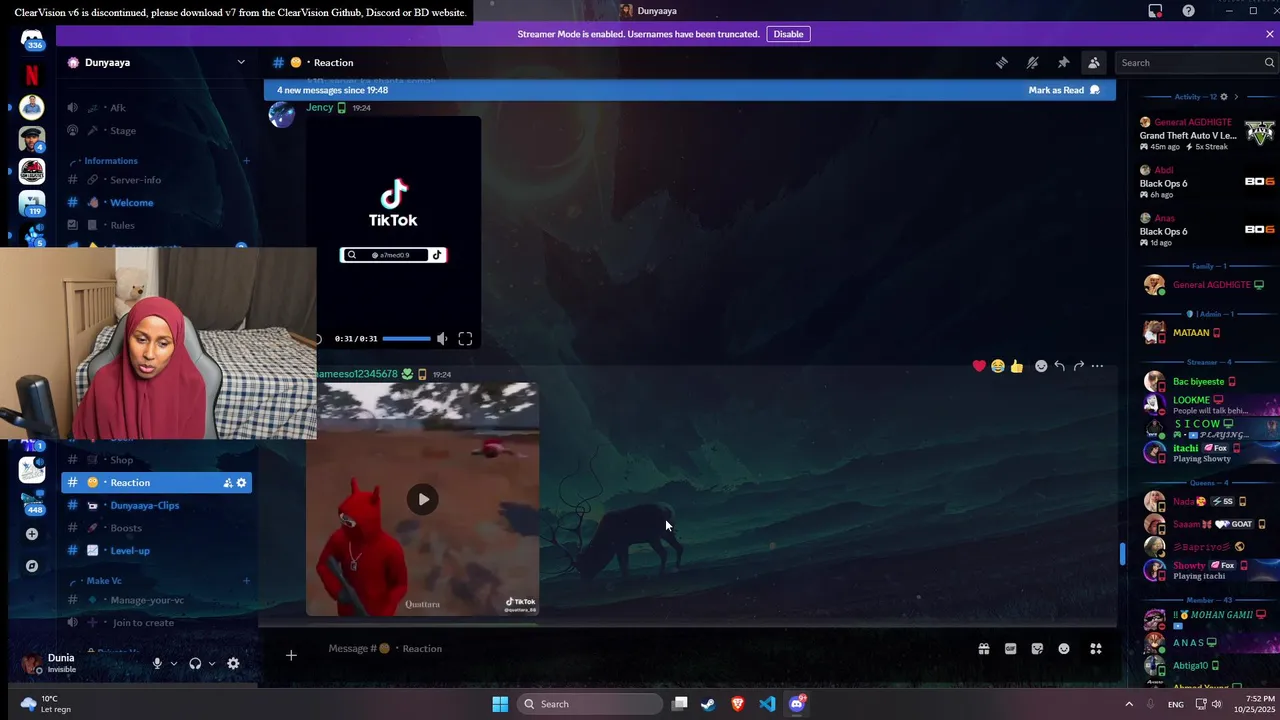Open the Afk voice channel
Viewport: 1280px width, 720px height.
pyautogui.click(x=157, y=107)
